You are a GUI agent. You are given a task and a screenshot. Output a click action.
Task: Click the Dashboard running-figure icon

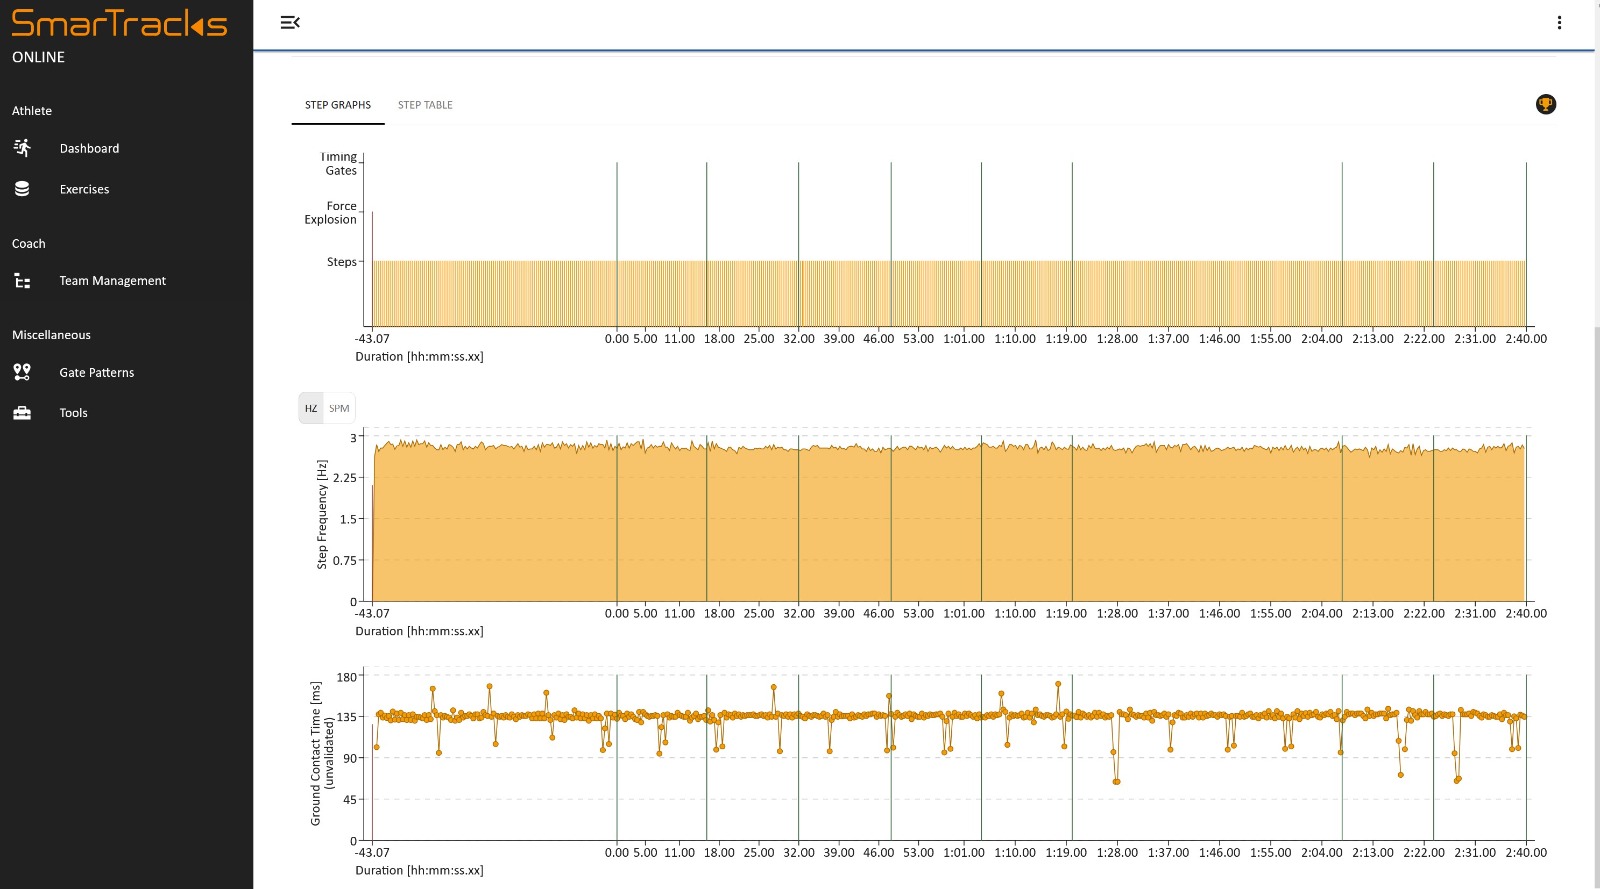coord(22,148)
